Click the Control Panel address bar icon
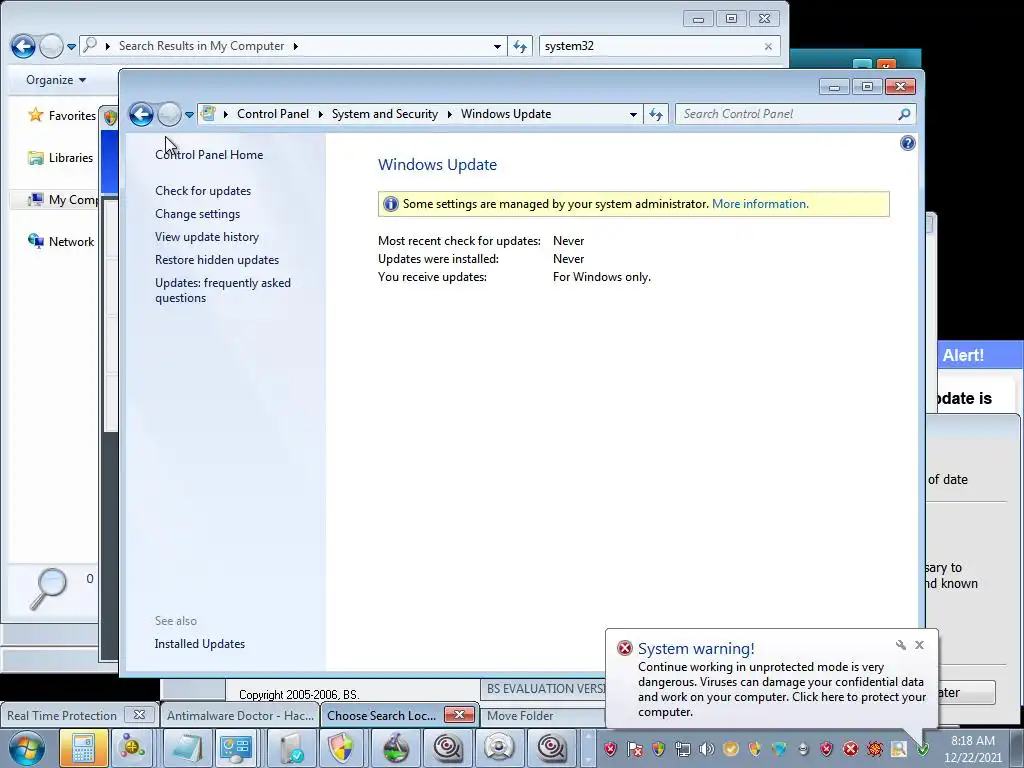The image size is (1024, 768). click(208, 114)
